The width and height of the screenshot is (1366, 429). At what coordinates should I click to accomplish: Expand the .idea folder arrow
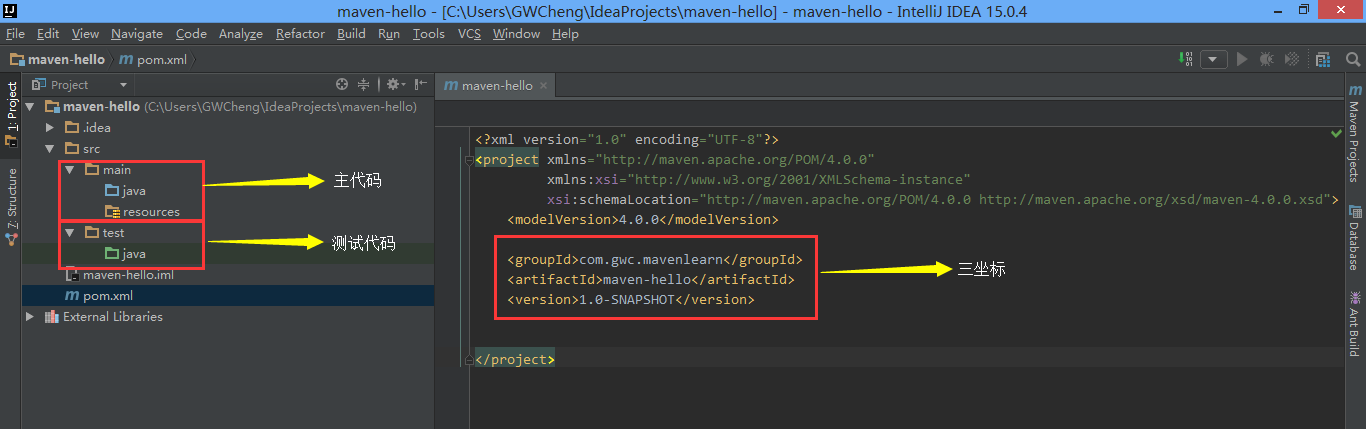pyautogui.click(x=50, y=128)
